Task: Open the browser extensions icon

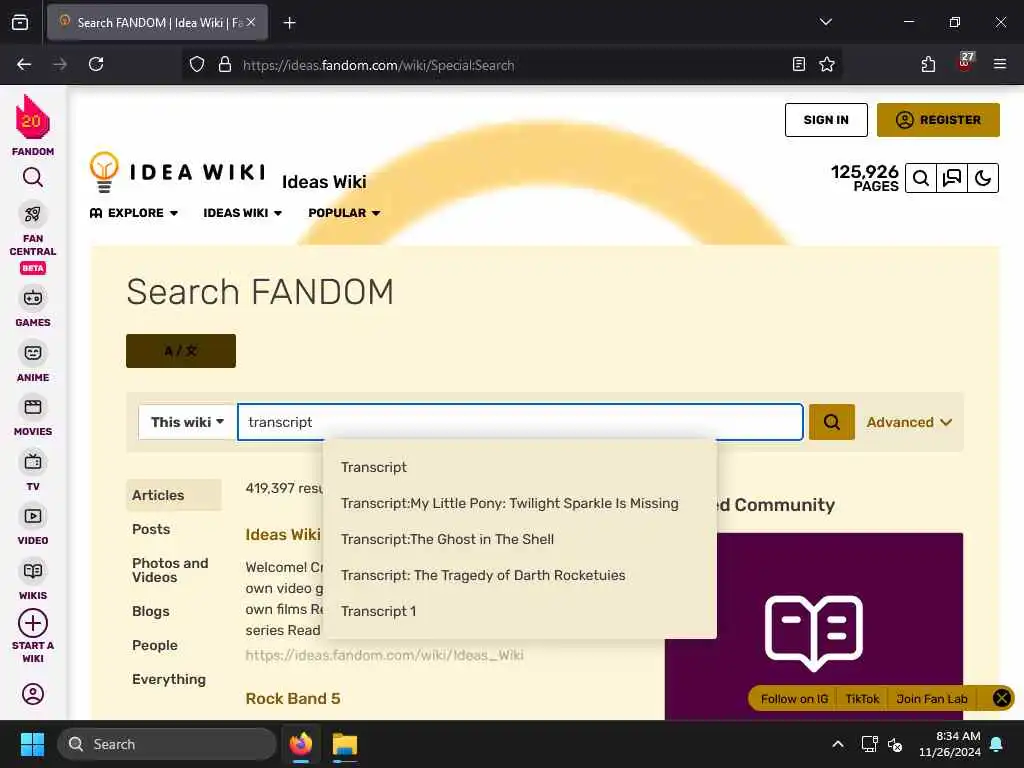Action: pyautogui.click(x=928, y=64)
